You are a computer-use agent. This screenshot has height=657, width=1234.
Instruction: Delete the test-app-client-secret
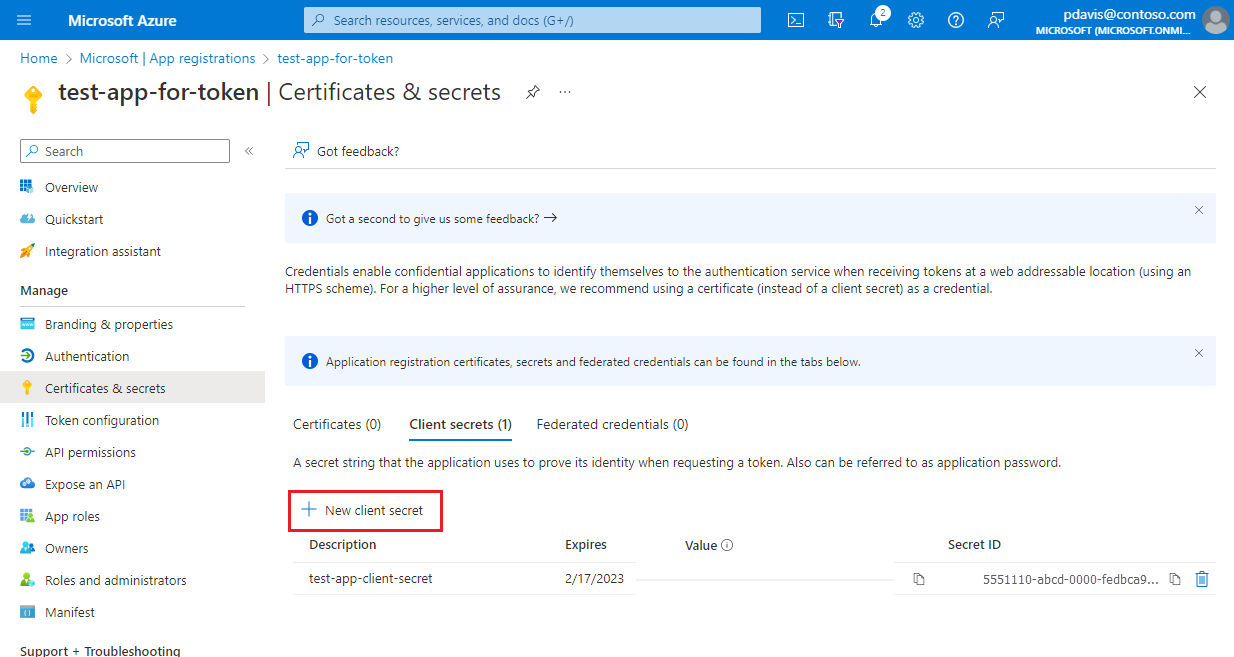[x=1202, y=579]
